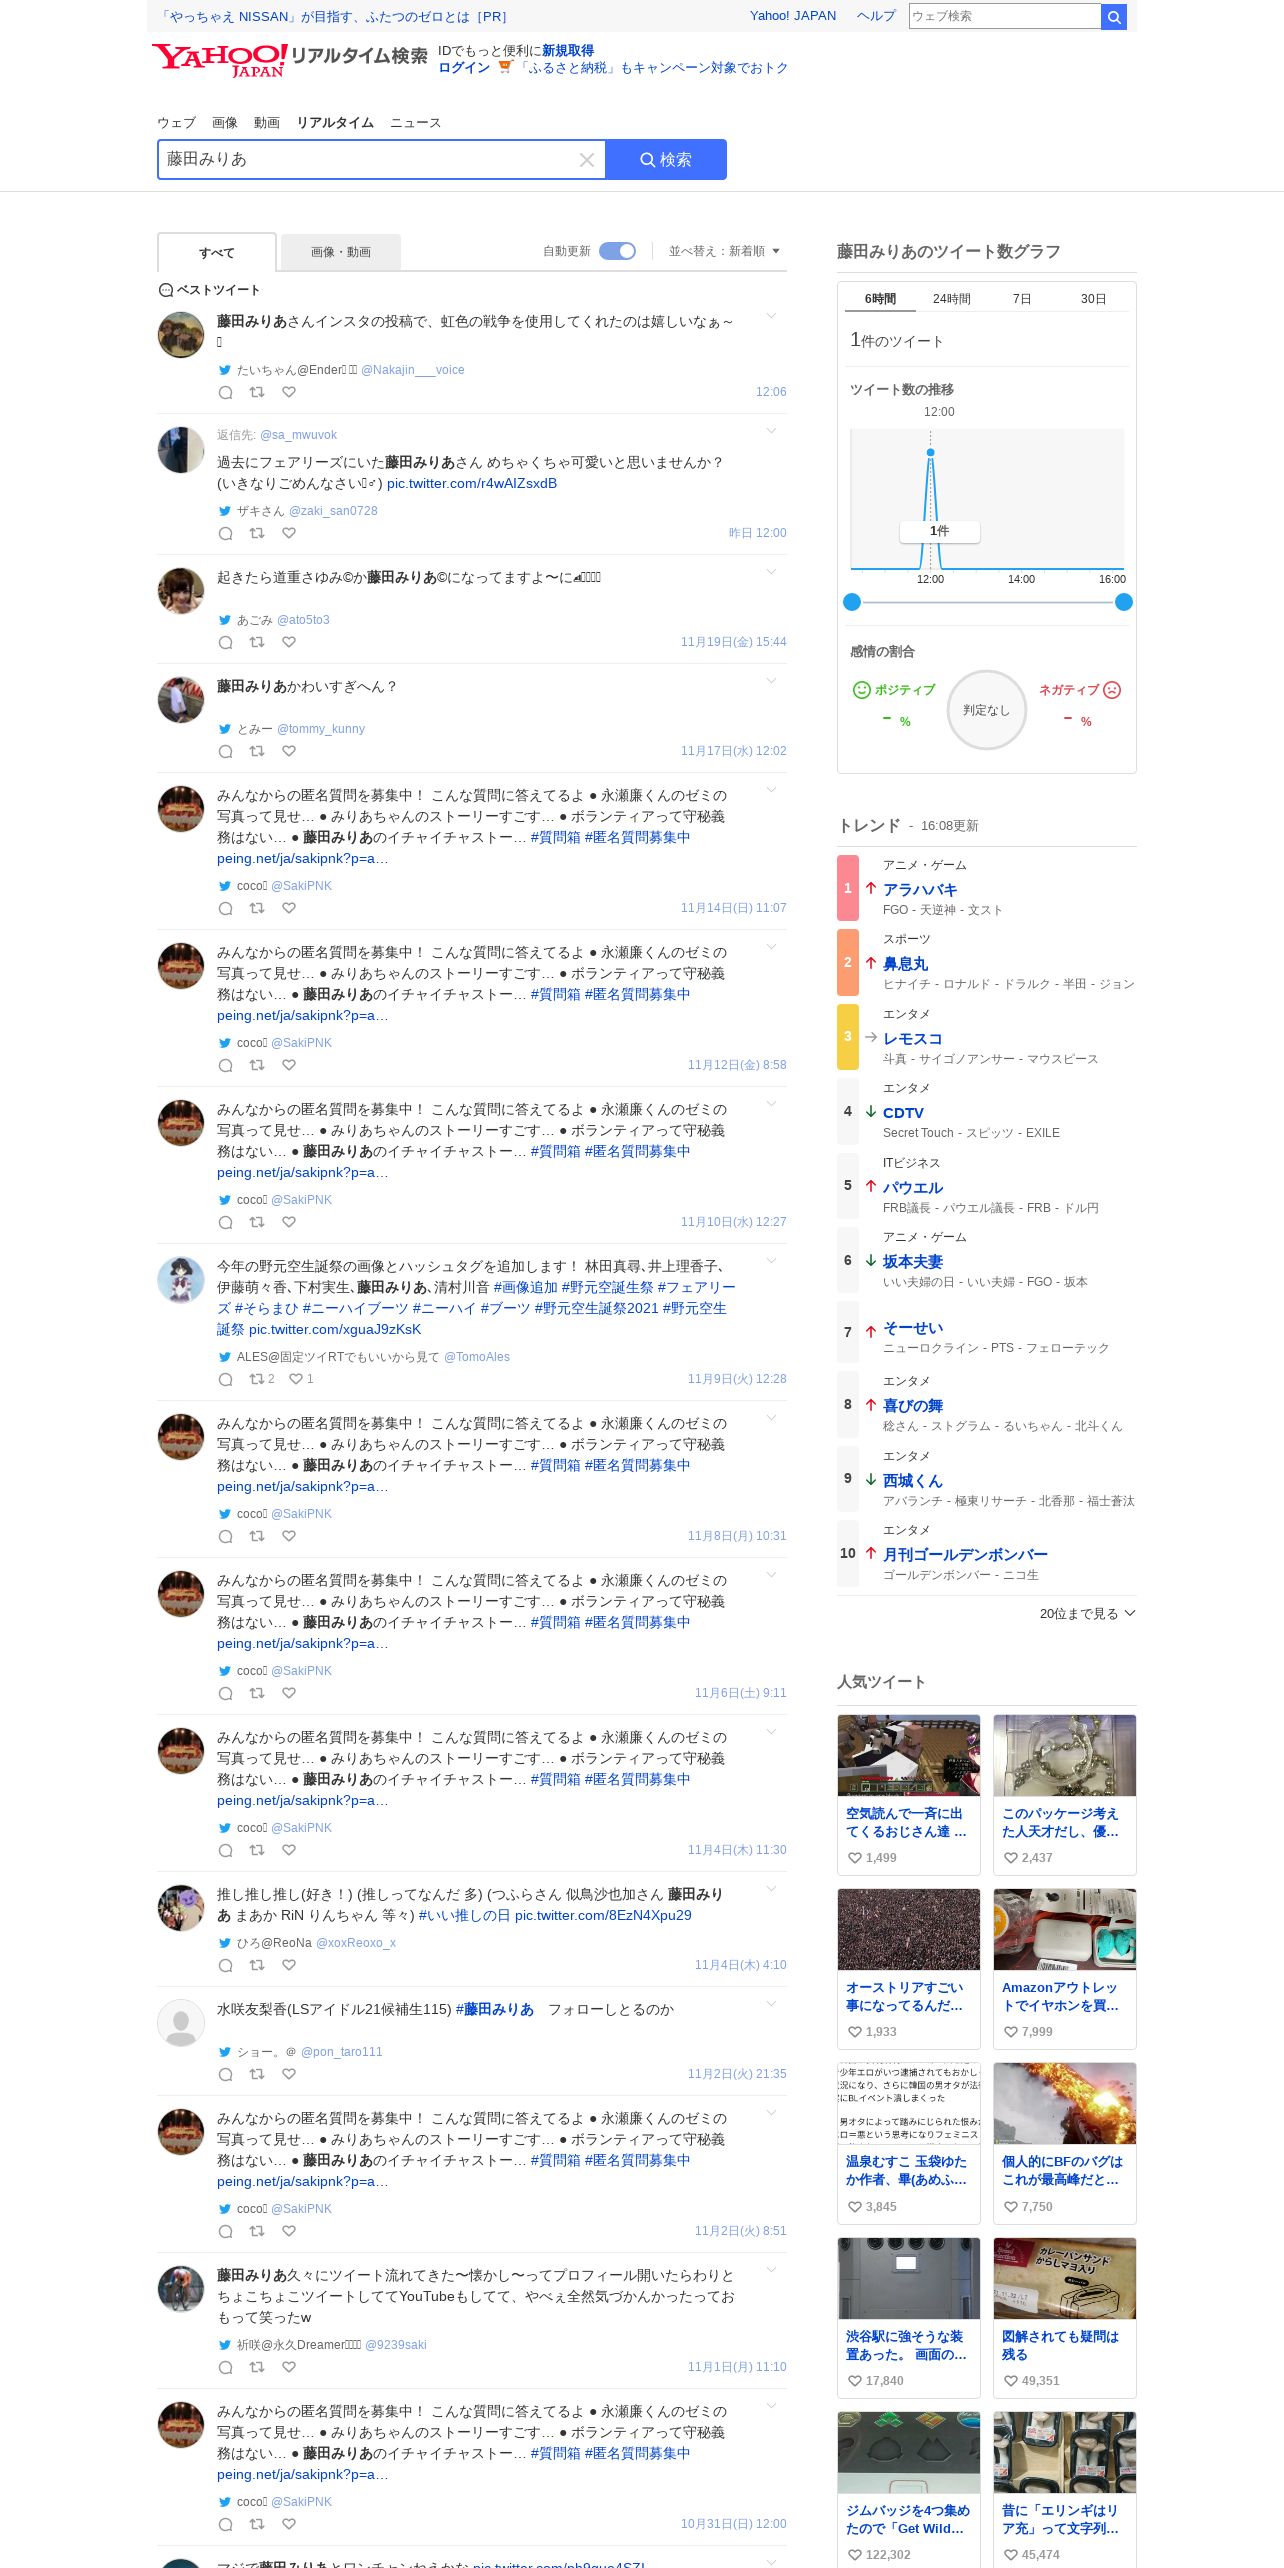
Task: Switch graph to the 30日 tab
Action: [x=1093, y=299]
